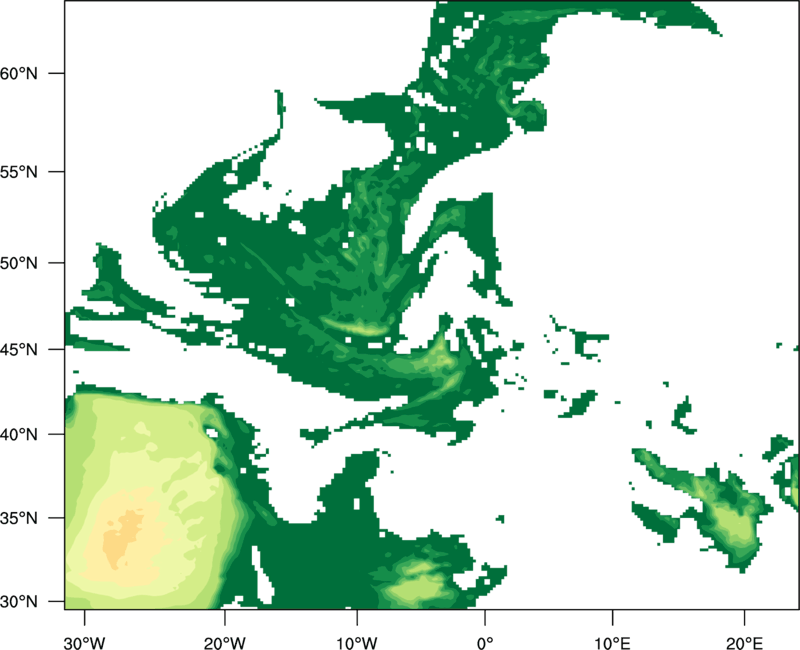Click the 20°W longitude label
800x650 pixels.
coord(225,643)
